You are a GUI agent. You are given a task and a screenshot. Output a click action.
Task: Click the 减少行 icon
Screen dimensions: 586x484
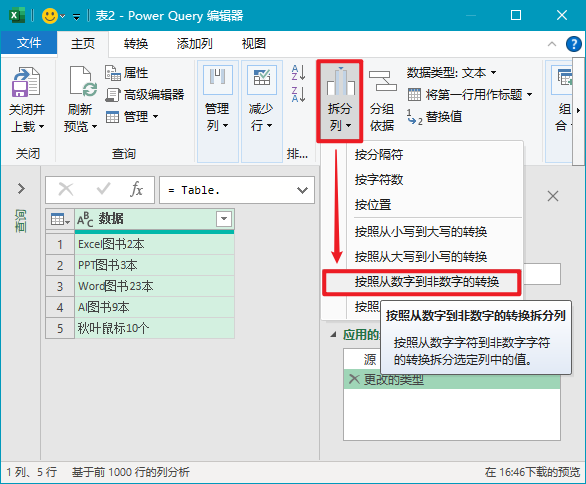(x=262, y=79)
